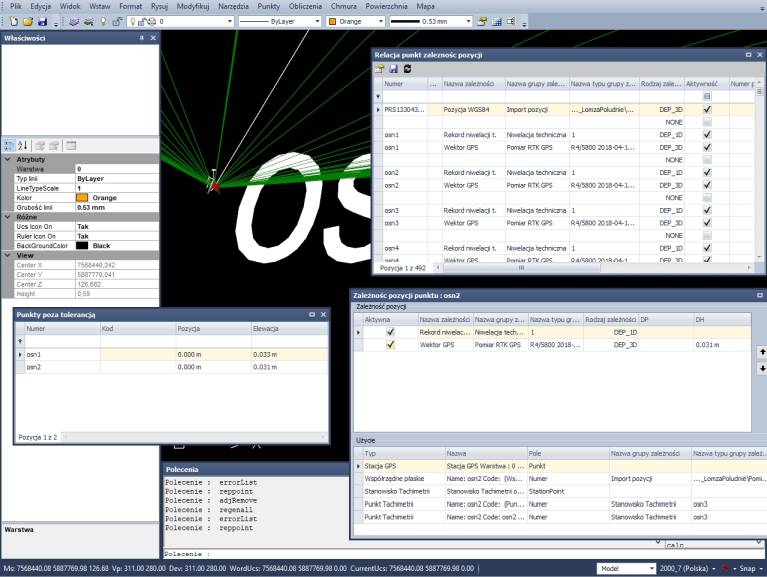Click the Save icon in the main toolbar
Screen dimensions: 767x577
pyautogui.click(x=42, y=20)
